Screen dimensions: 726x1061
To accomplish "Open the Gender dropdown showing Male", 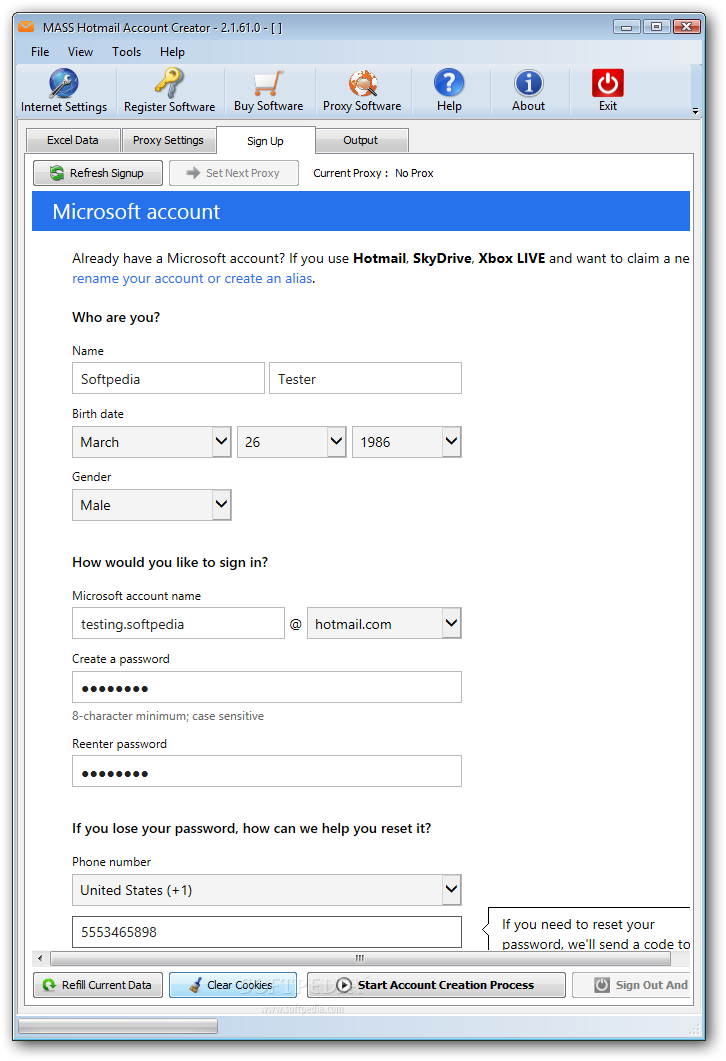I will click(x=152, y=505).
